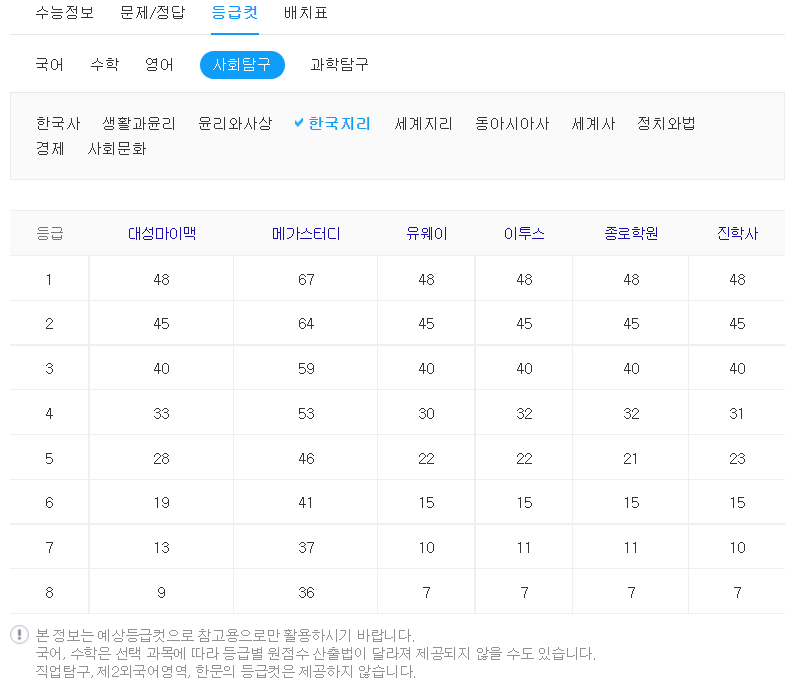Click grade 8 대성마이맥 value 9
Image resolution: width=791 pixels, height=700 pixels.
pos(161,593)
